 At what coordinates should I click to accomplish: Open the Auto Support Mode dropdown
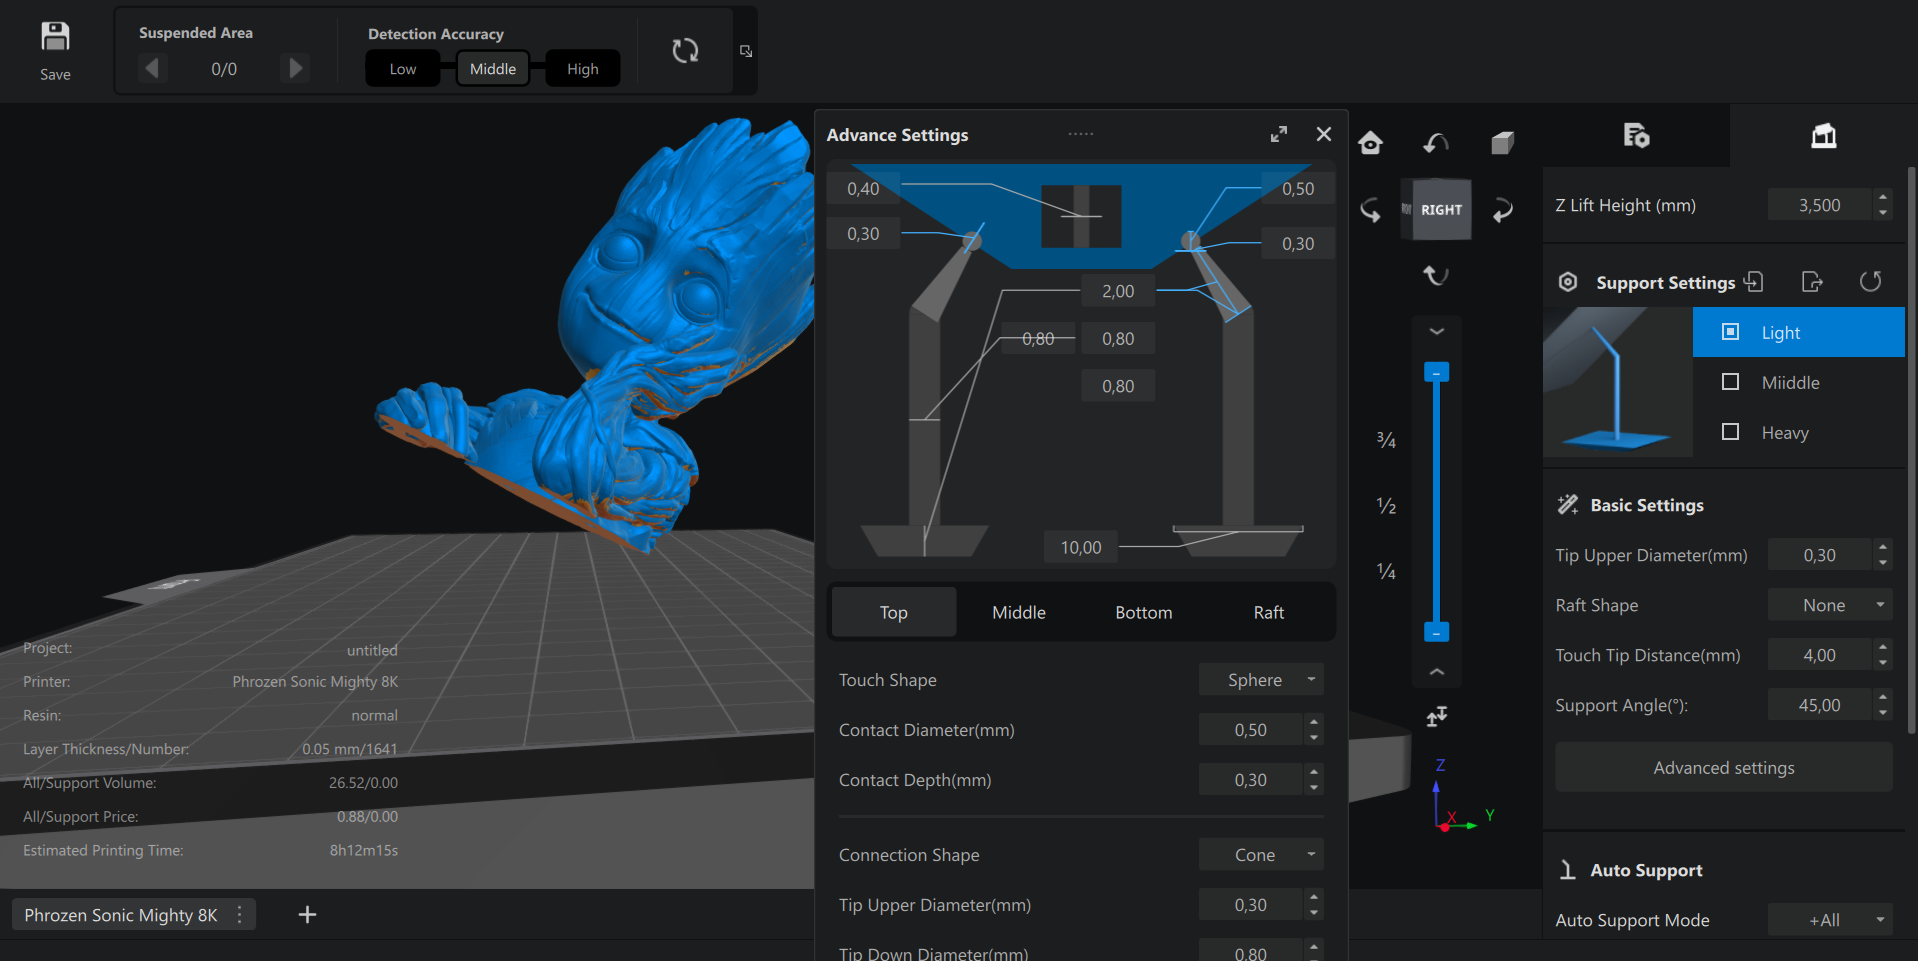pos(1830,920)
